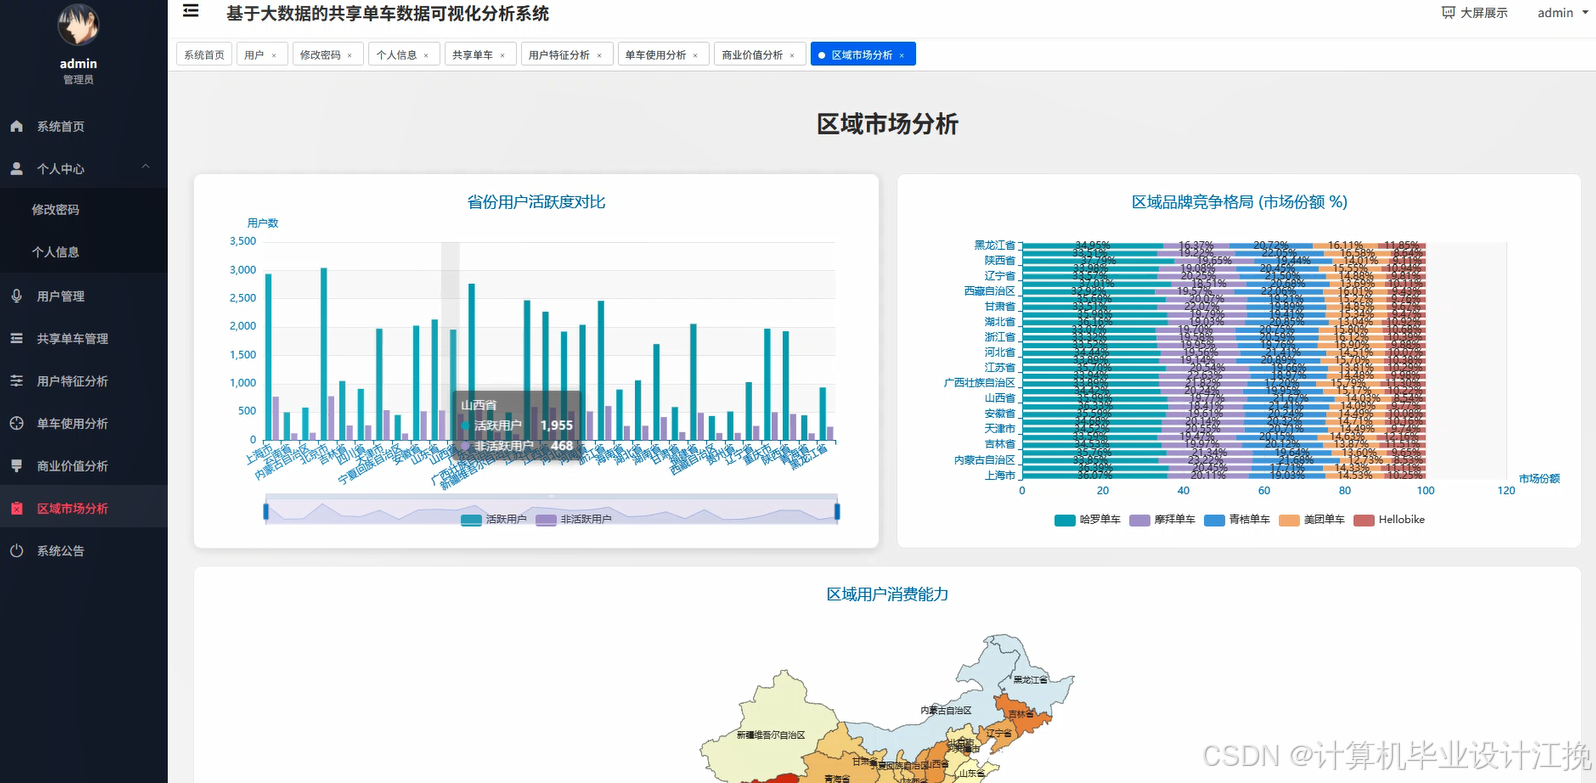Close the active 区域市场分析 tab

[901, 56]
